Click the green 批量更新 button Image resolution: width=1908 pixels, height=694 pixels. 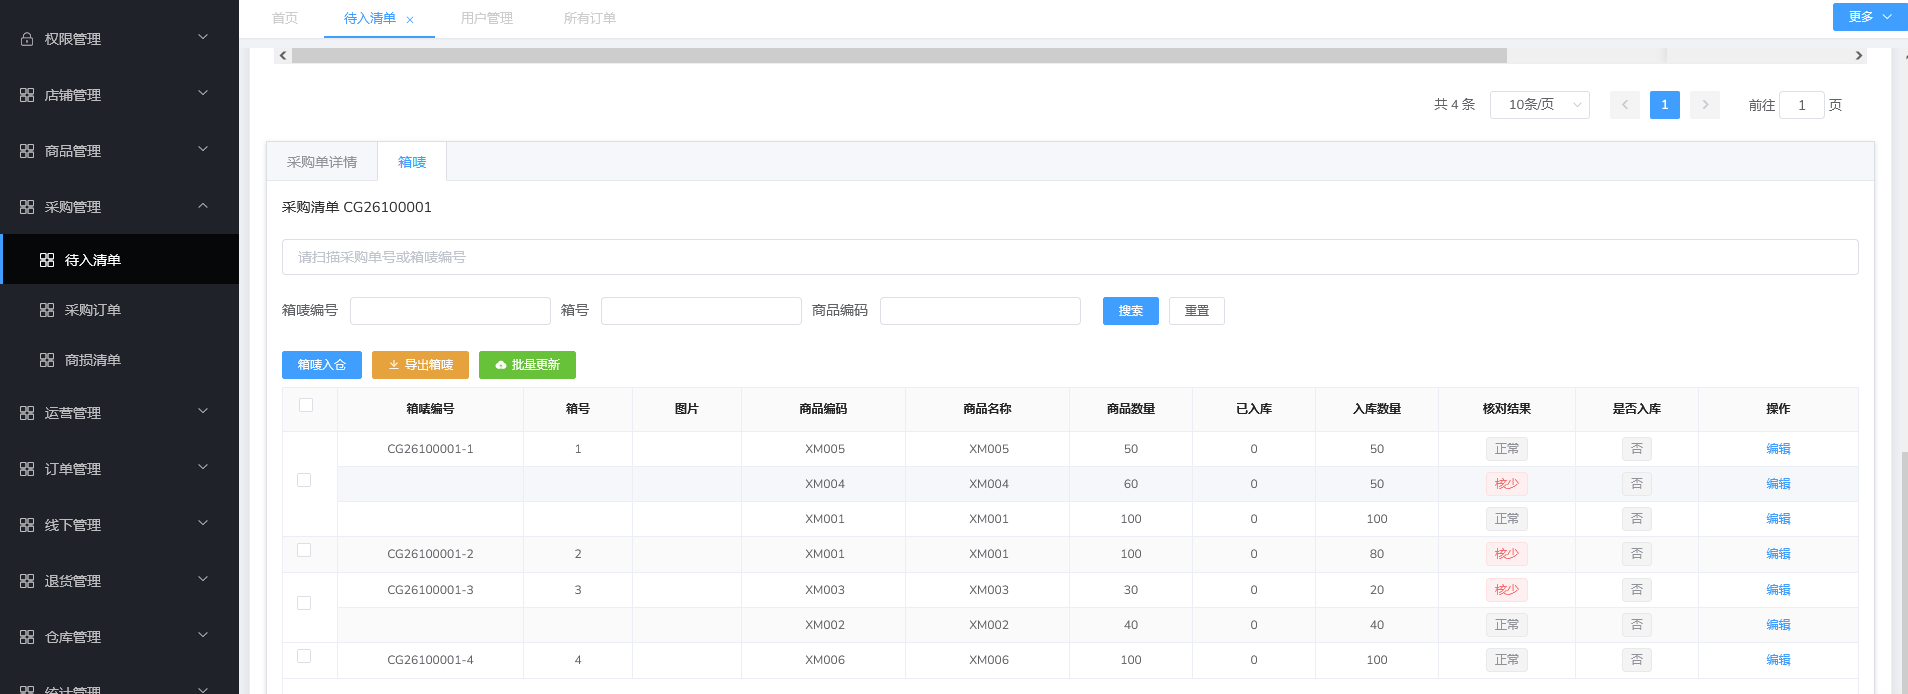click(x=527, y=365)
